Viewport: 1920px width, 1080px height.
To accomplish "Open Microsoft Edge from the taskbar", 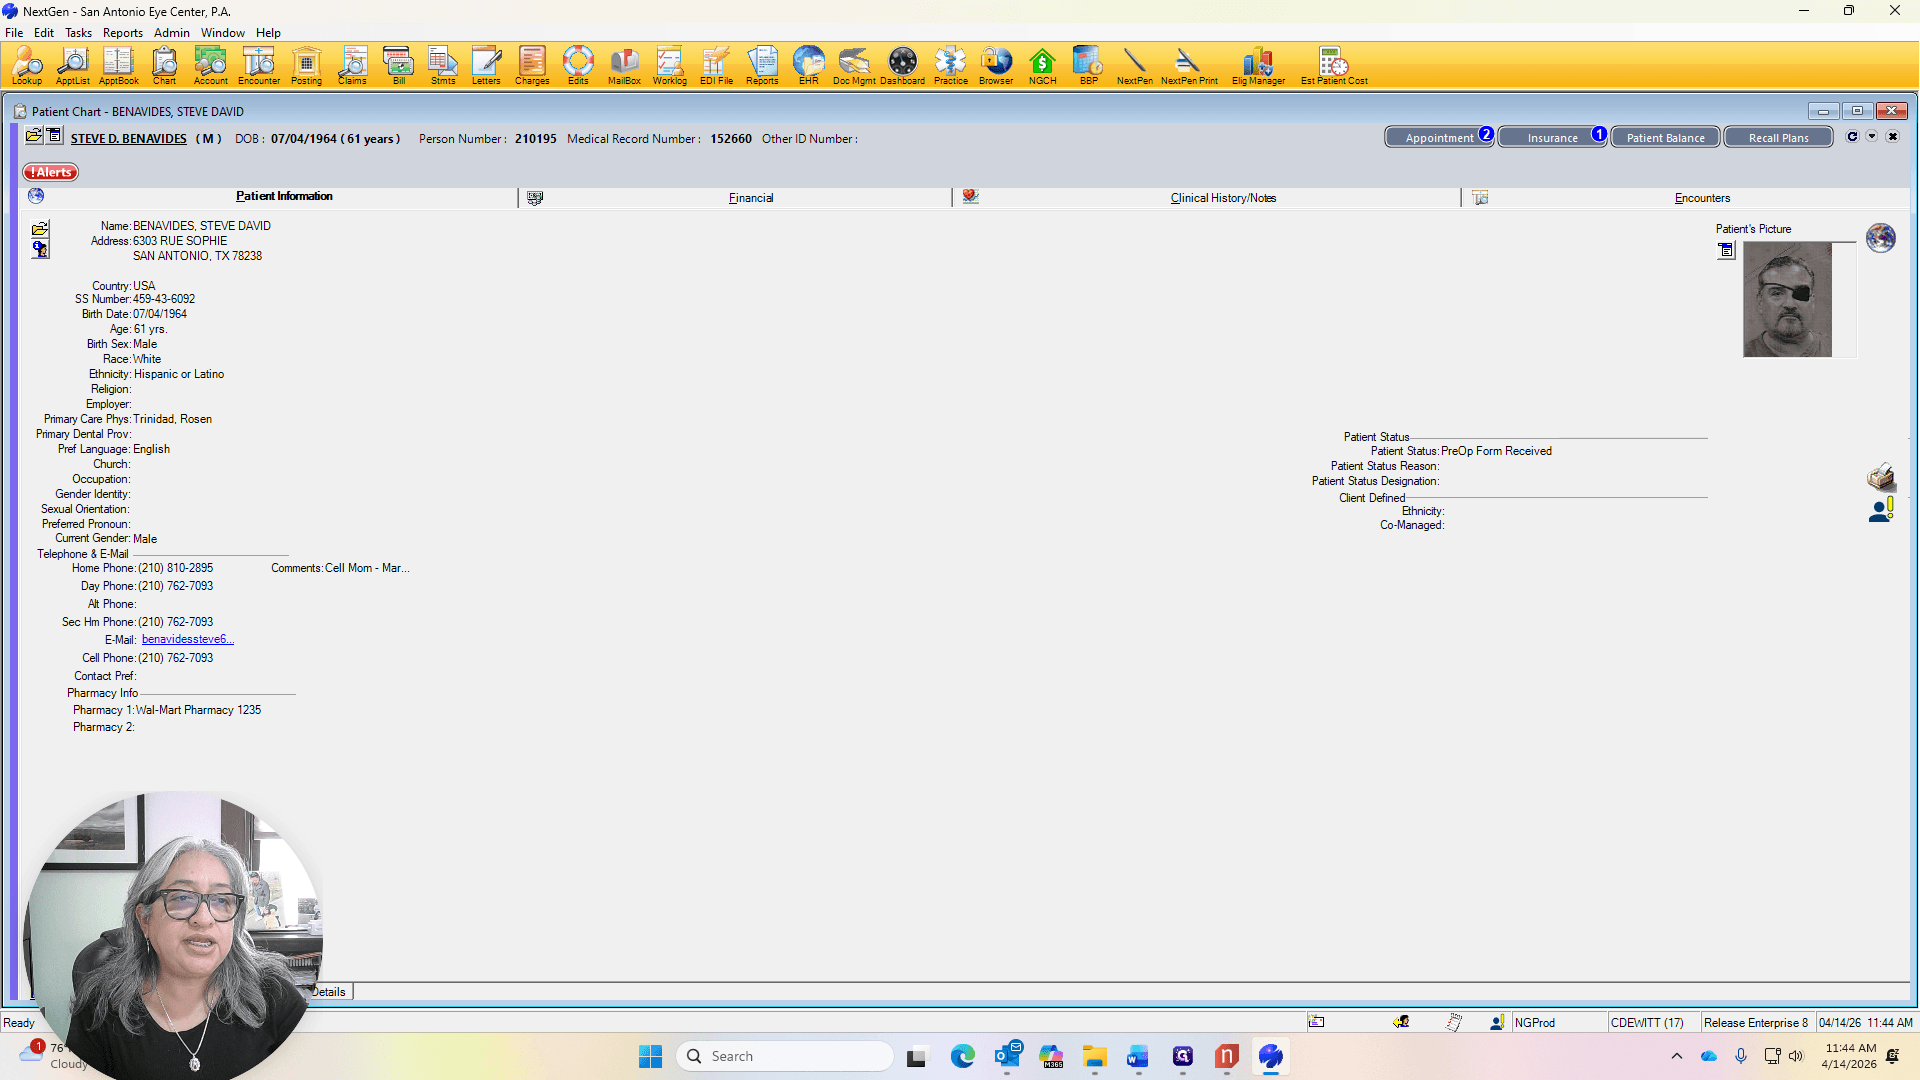I will [962, 1056].
